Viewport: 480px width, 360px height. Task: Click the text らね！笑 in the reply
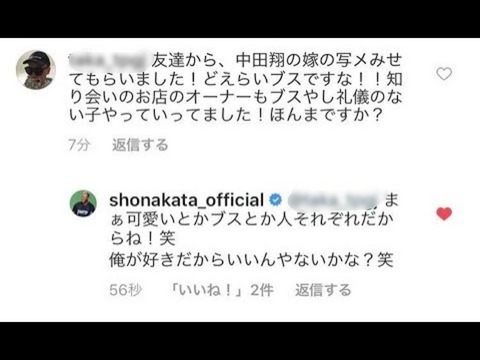click(x=142, y=239)
